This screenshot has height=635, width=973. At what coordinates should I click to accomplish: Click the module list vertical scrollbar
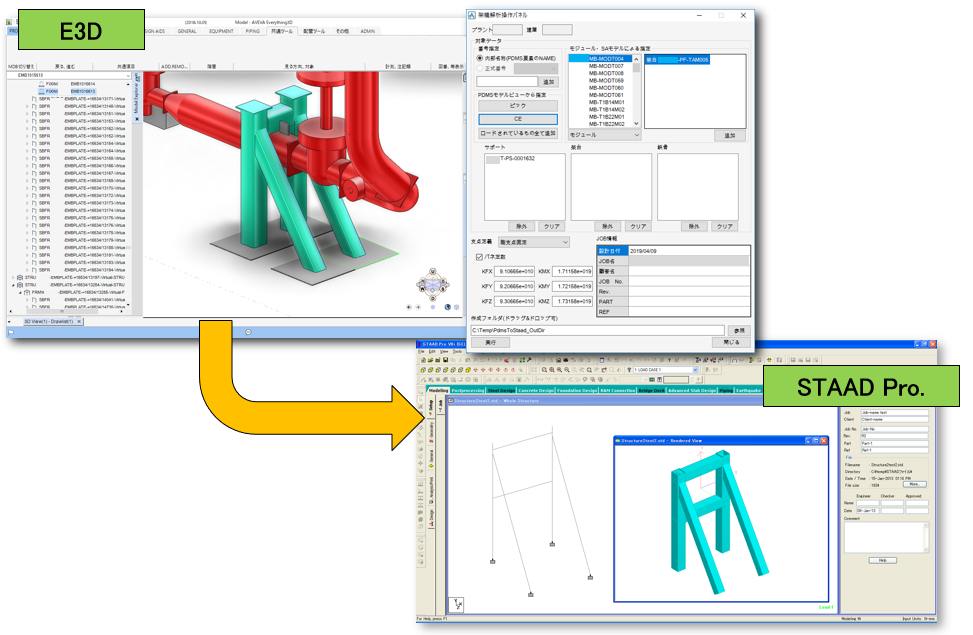click(x=636, y=90)
